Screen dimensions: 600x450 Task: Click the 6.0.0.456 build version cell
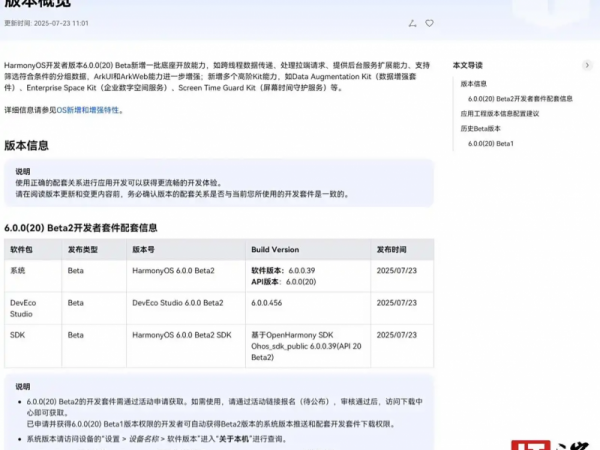click(x=269, y=301)
